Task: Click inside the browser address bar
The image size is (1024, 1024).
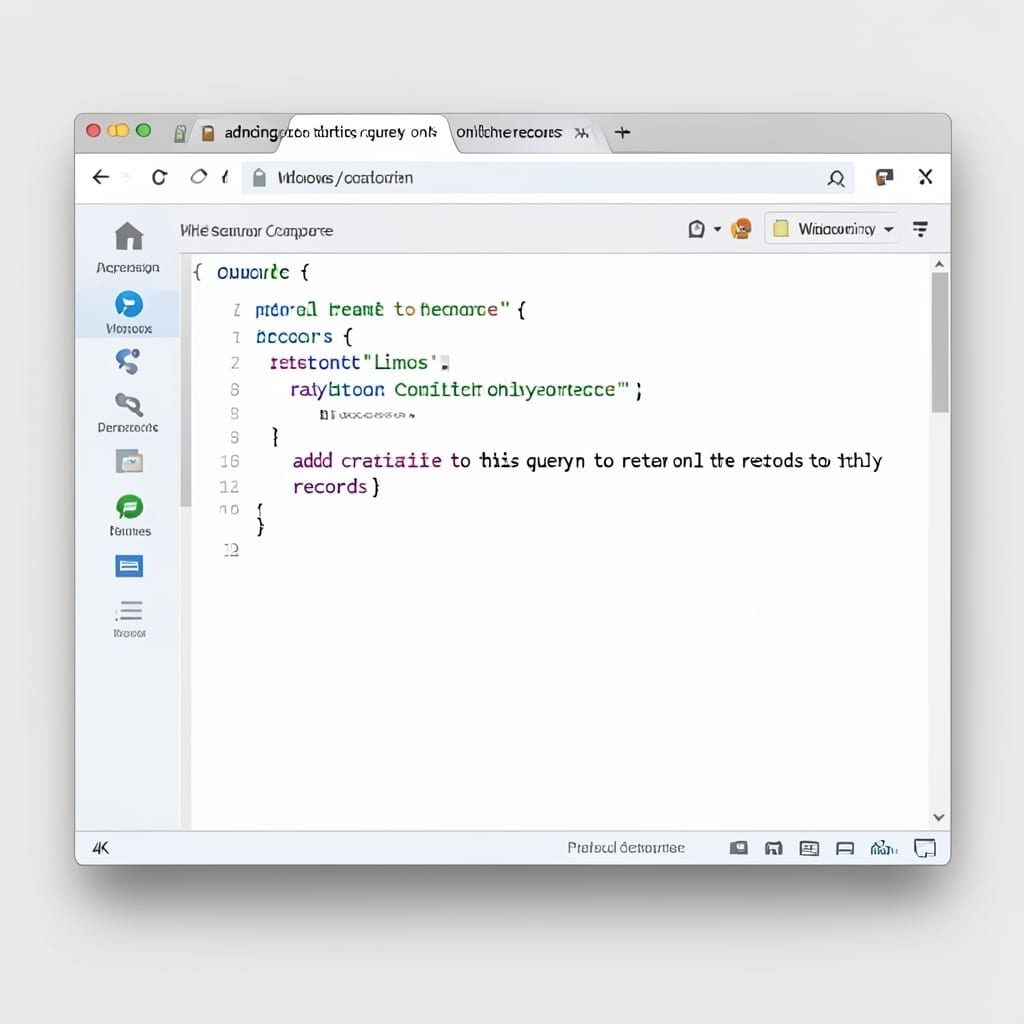Action: click(547, 178)
